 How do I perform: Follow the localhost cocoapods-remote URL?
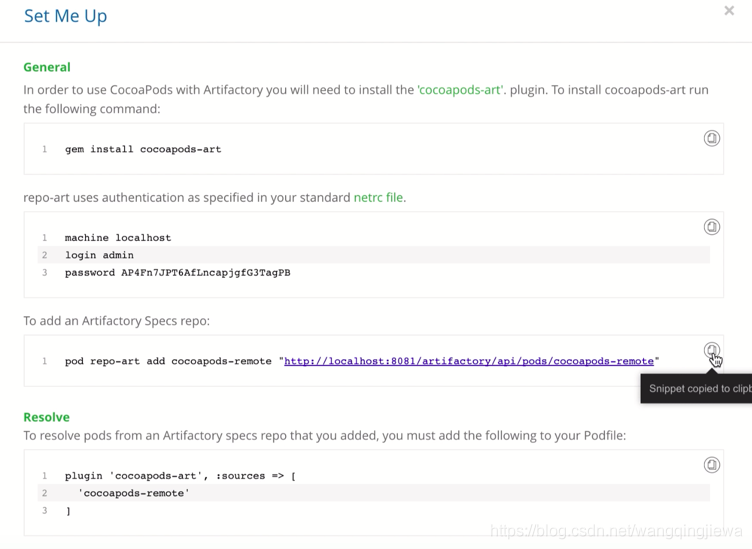[x=469, y=361]
